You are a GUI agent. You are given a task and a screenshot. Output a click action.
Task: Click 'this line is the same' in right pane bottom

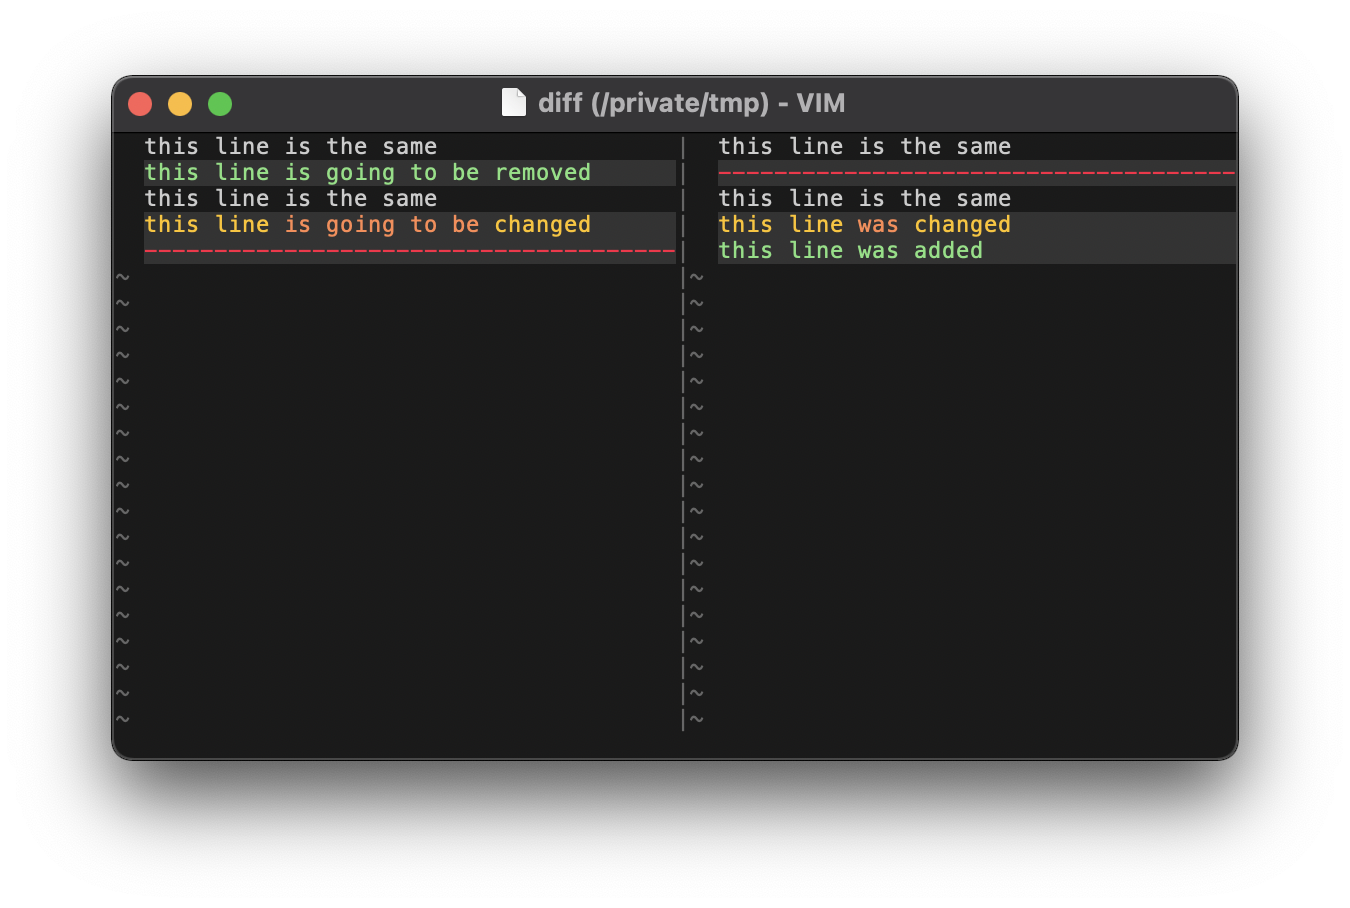pos(864,198)
